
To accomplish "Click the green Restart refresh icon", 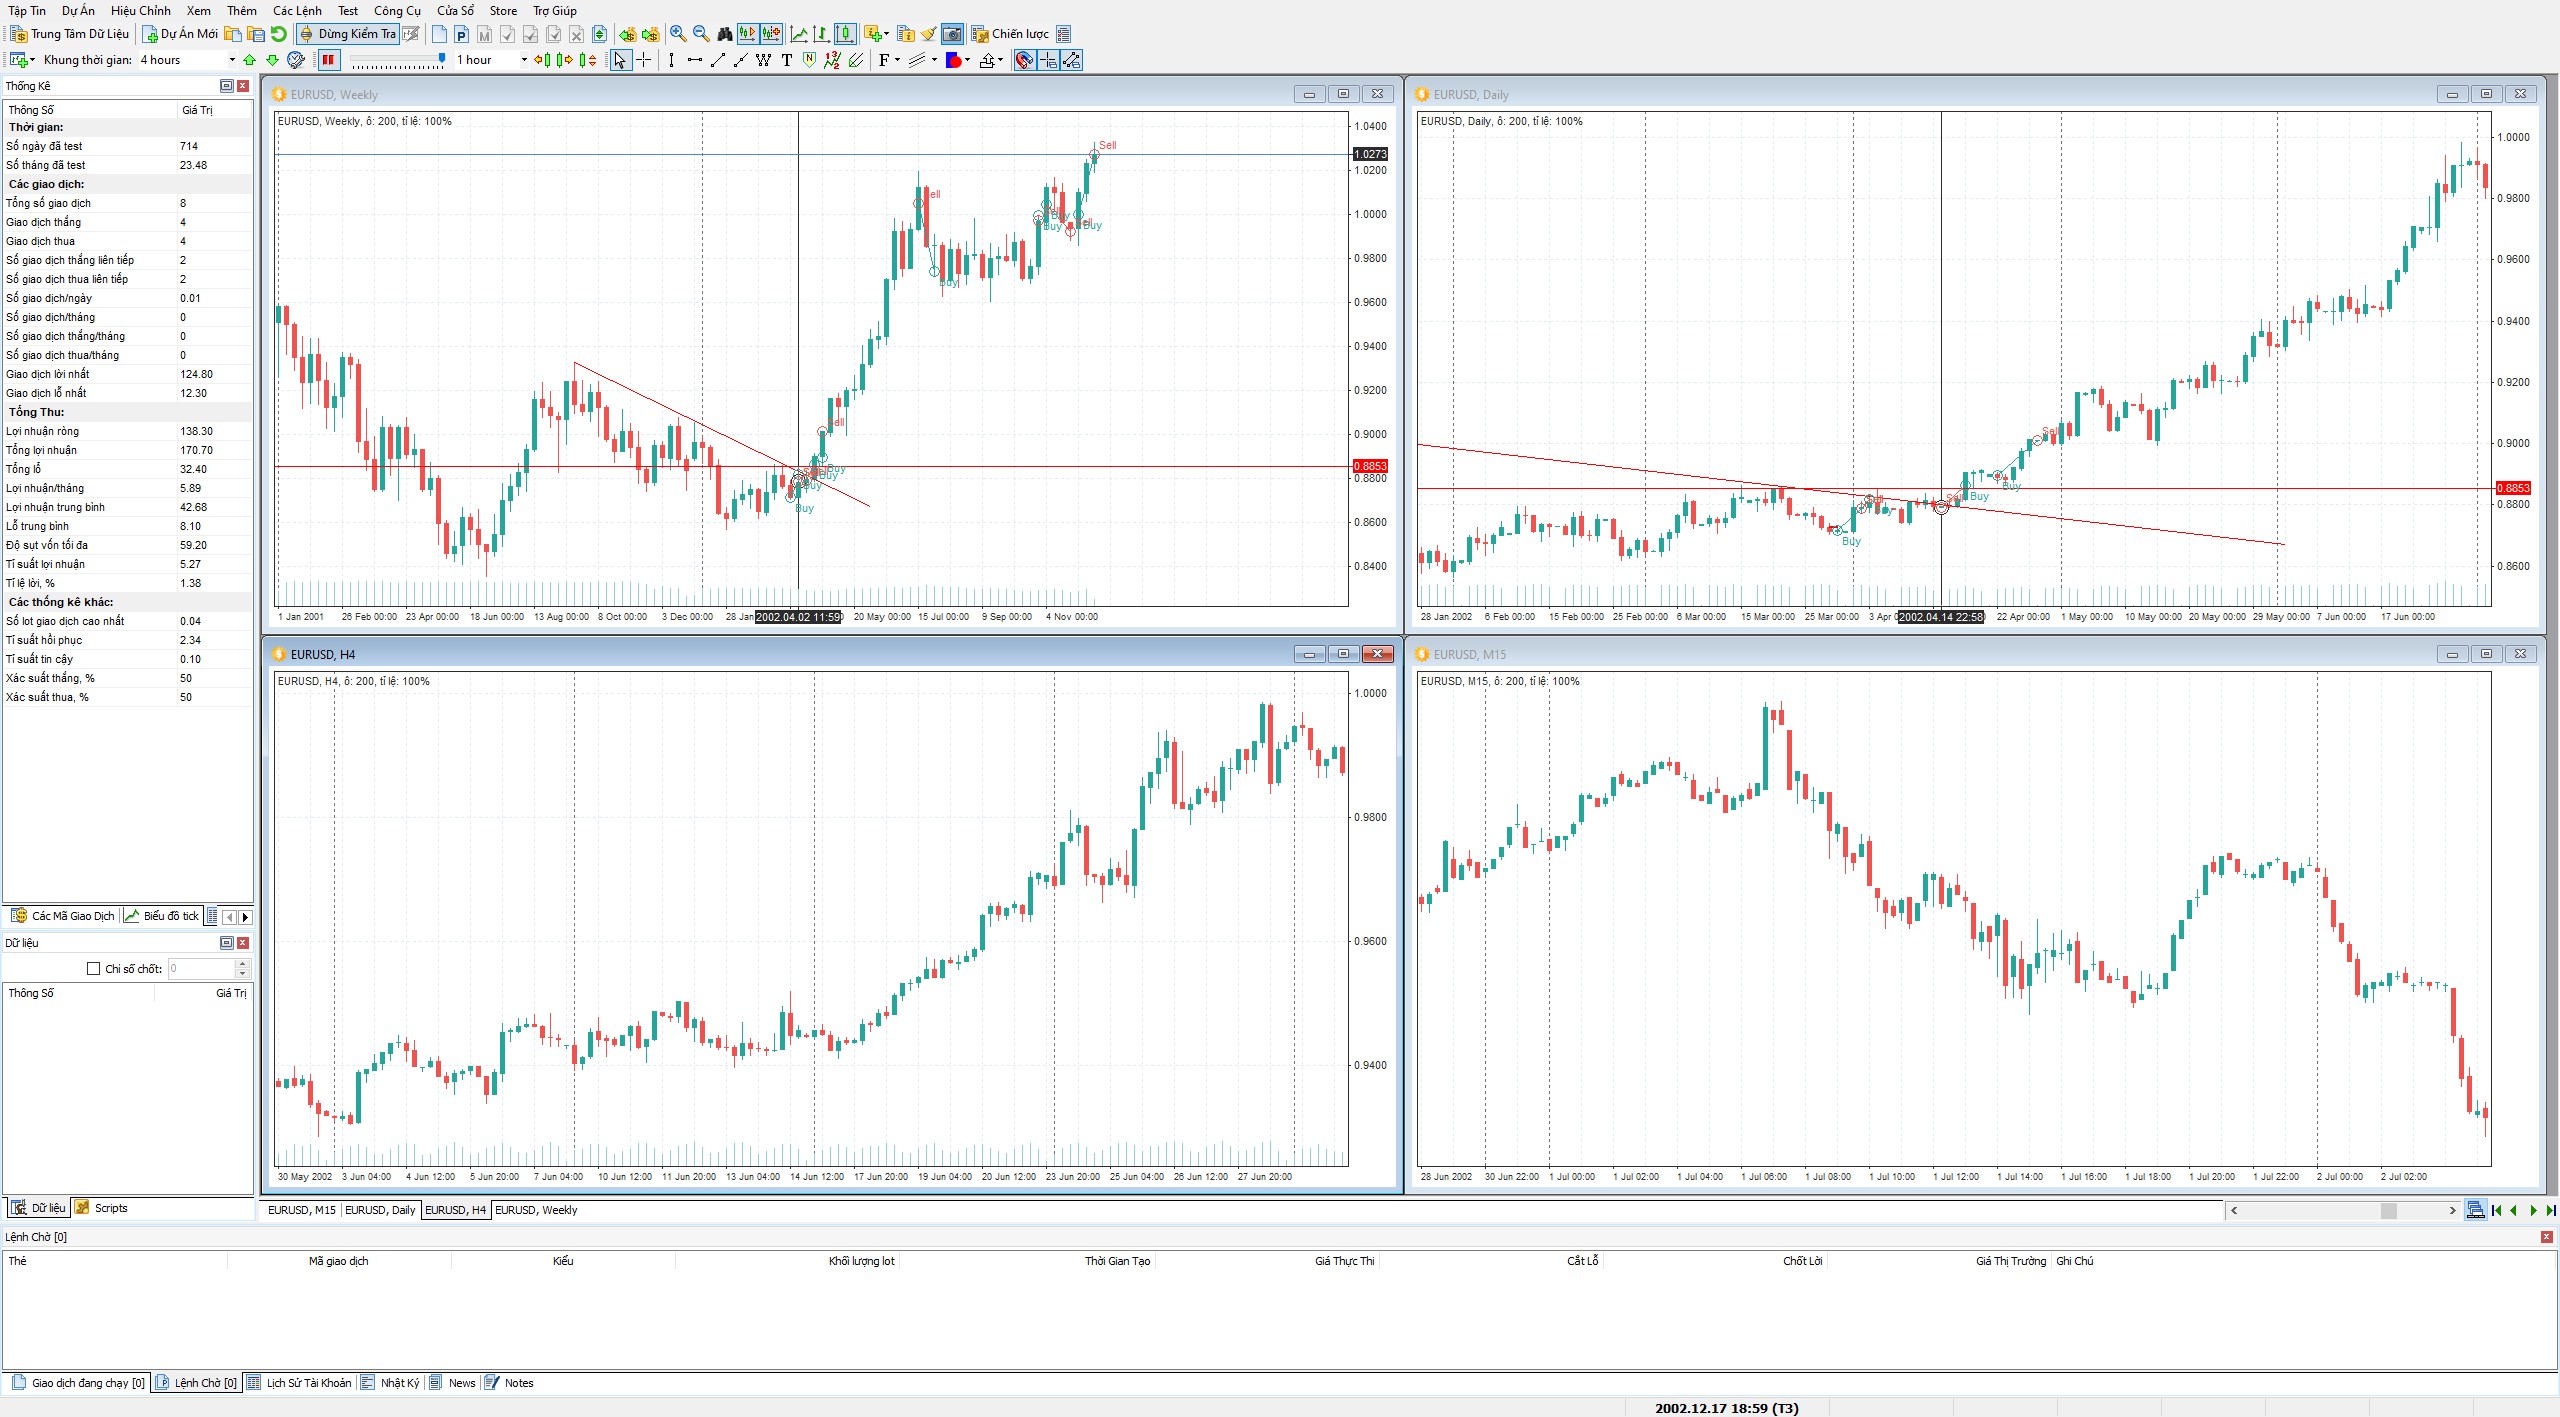I will click(x=279, y=34).
